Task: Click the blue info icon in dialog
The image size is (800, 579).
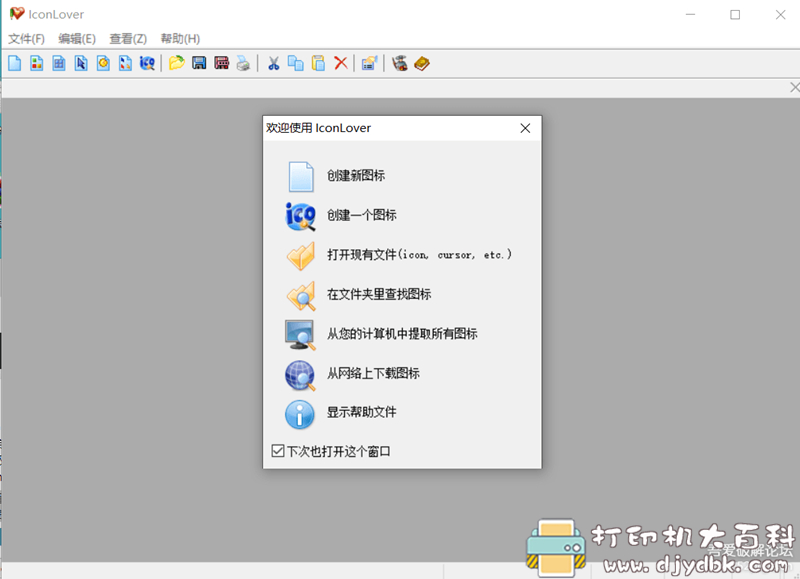Action: 299,414
